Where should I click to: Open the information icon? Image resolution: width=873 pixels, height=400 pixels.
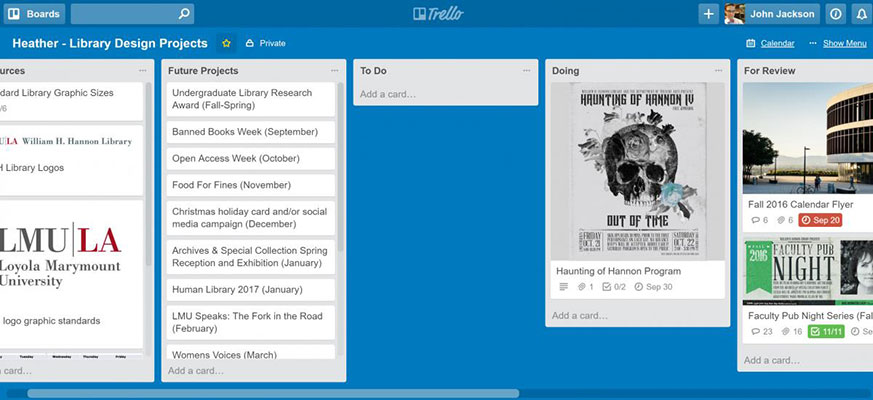coord(836,14)
